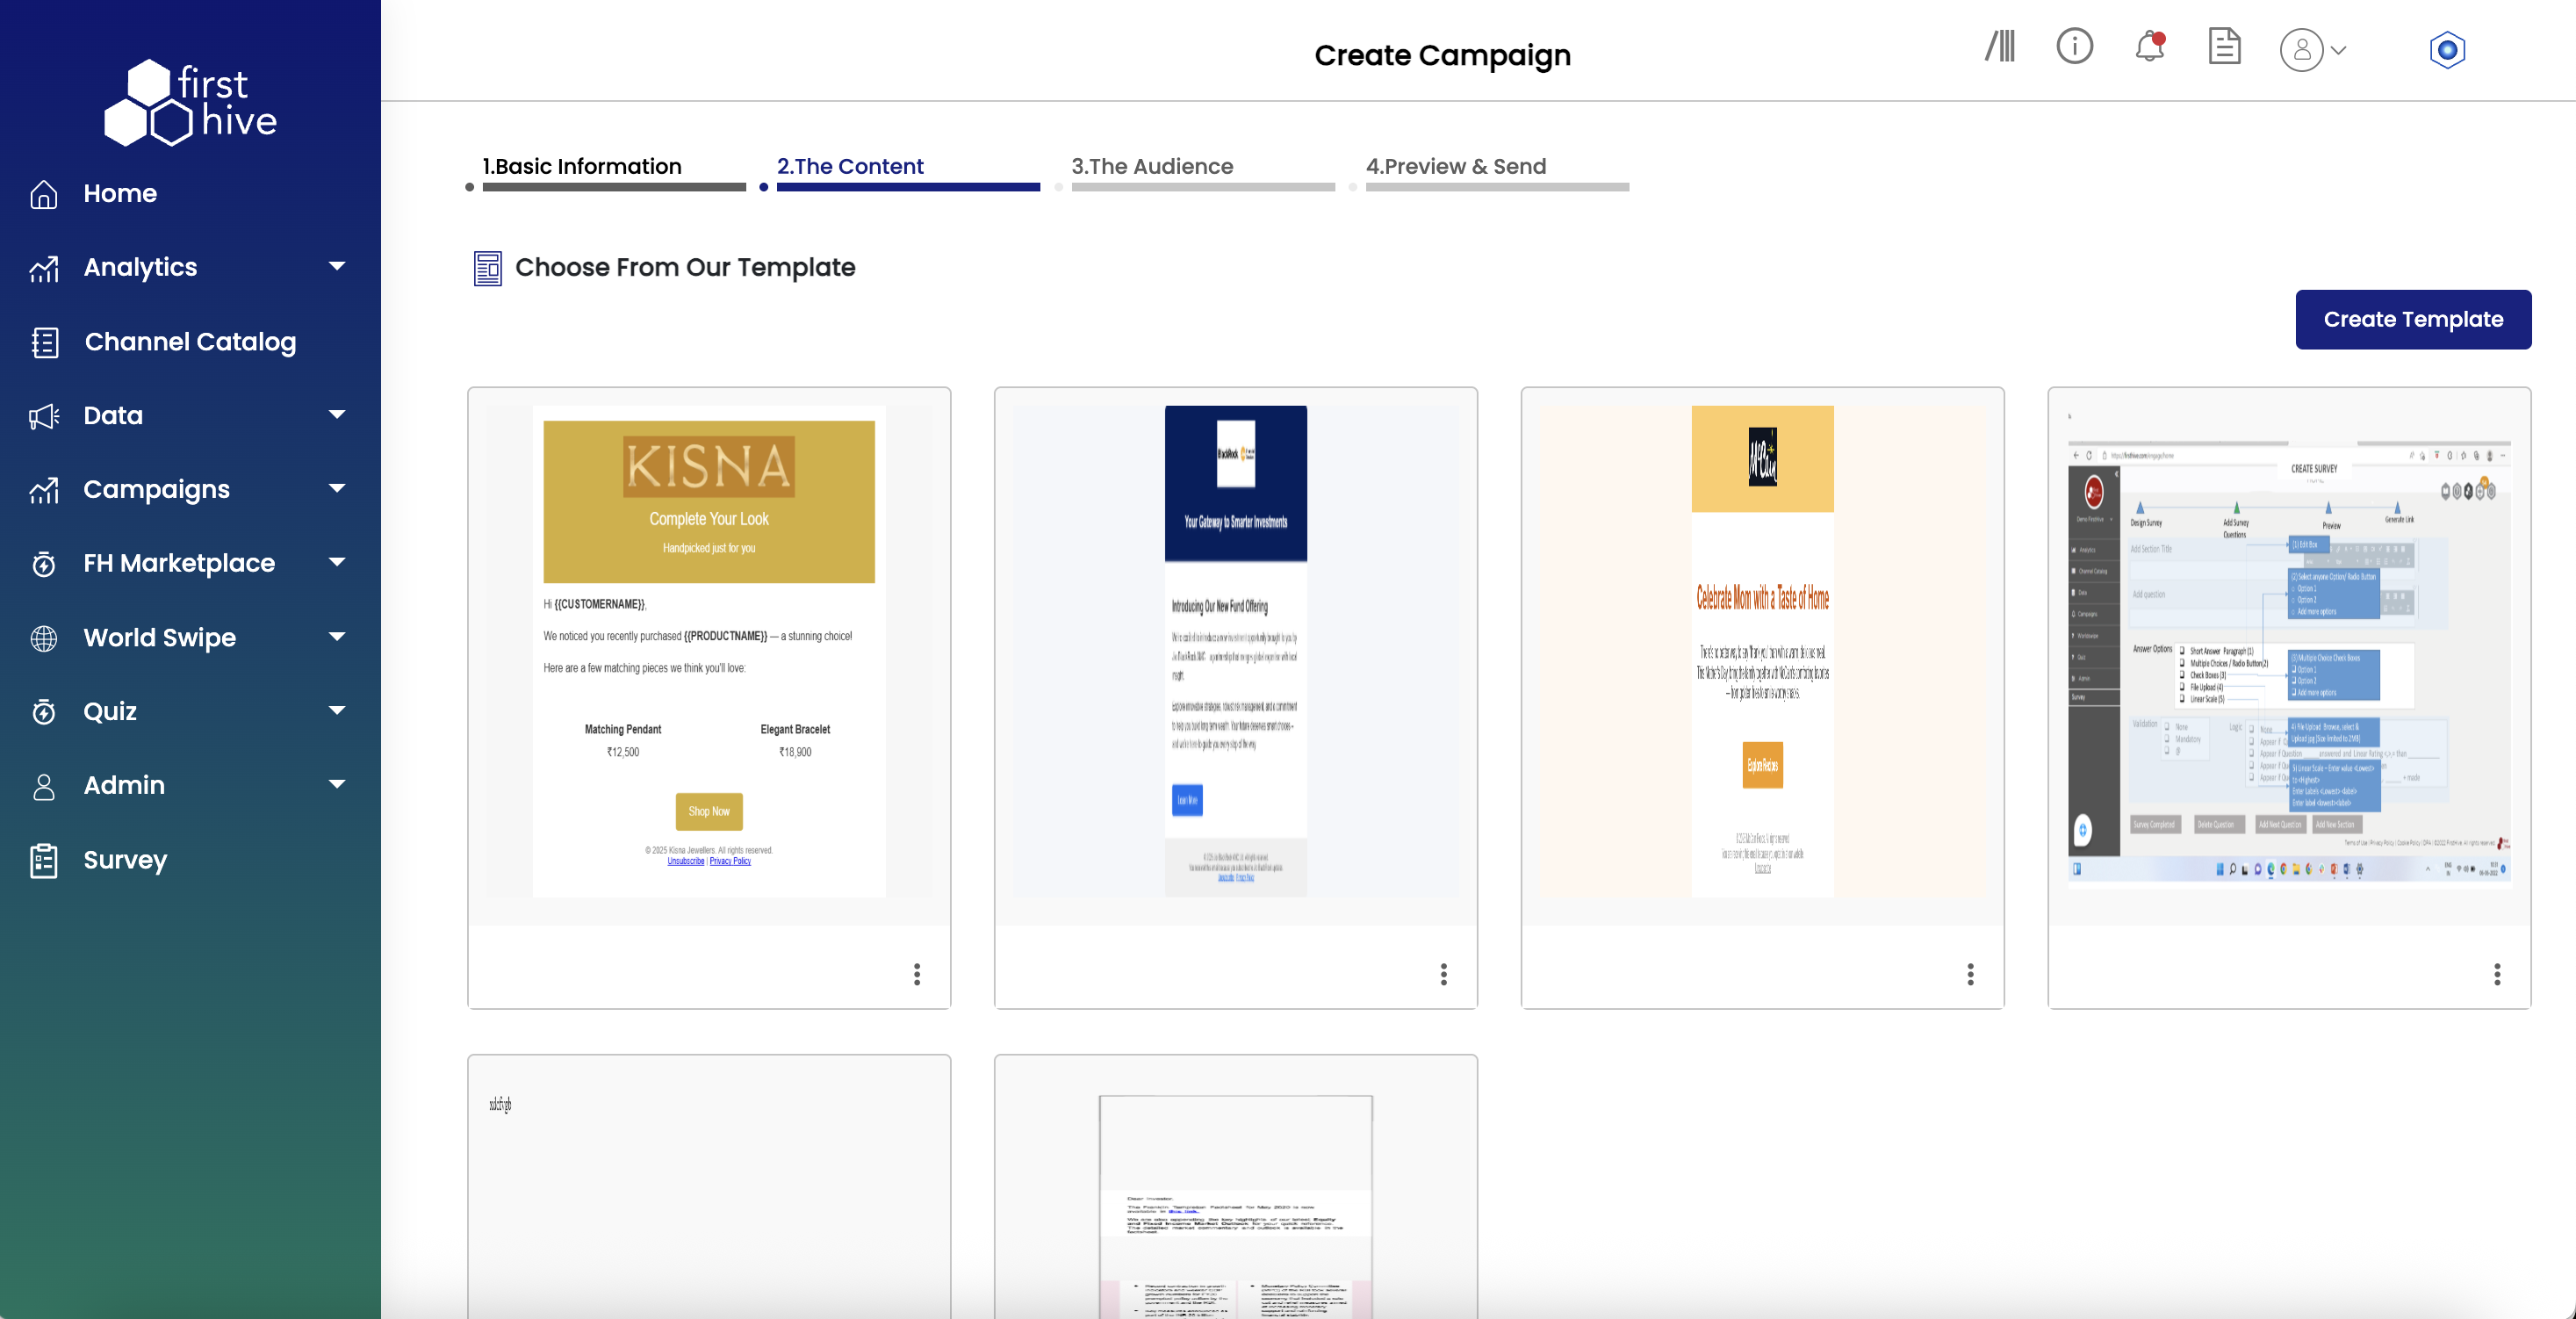Open the Home sidebar icon
This screenshot has height=1319, width=2576.
[44, 194]
